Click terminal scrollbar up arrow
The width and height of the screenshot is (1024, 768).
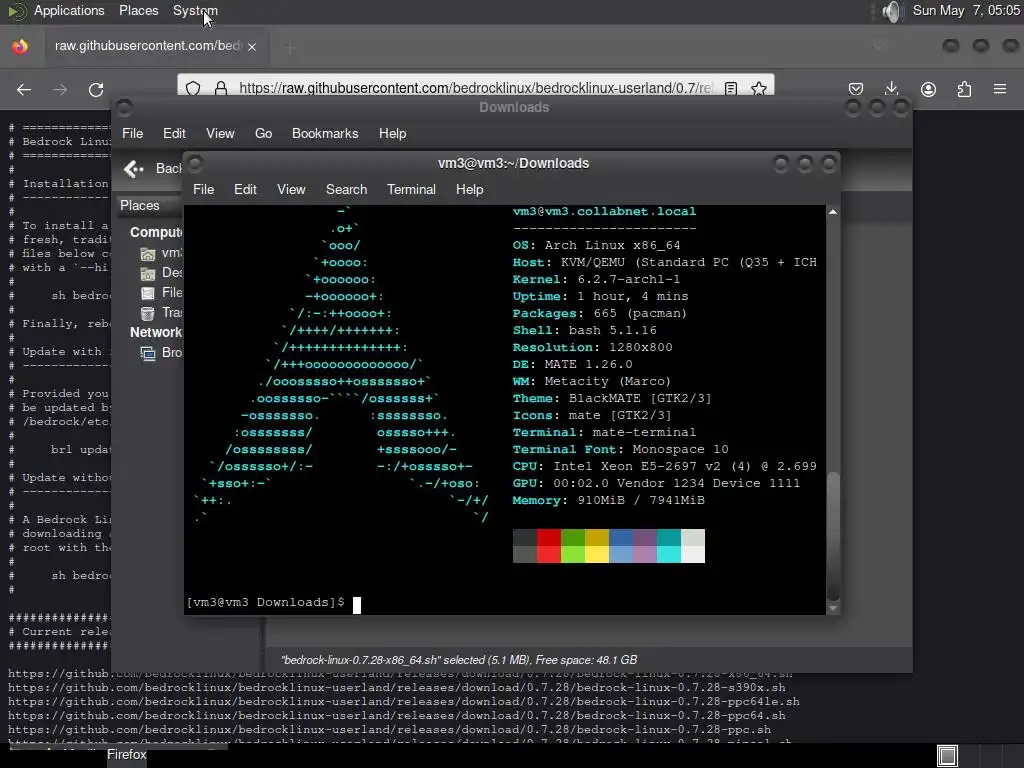[x=833, y=212]
